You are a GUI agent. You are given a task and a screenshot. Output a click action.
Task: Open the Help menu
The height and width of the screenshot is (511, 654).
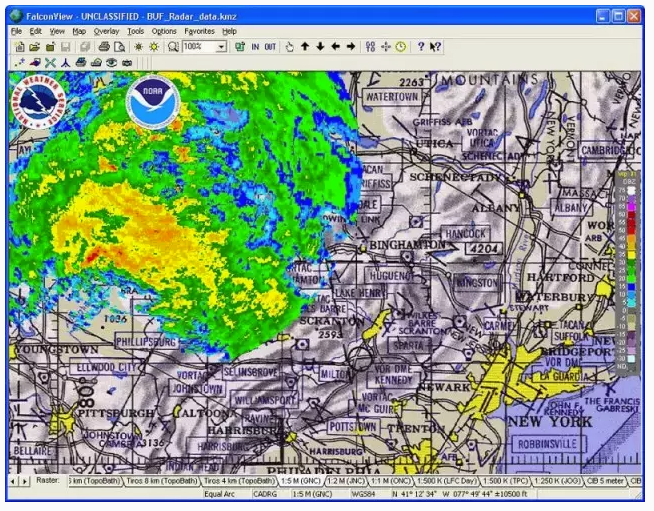pyautogui.click(x=229, y=31)
